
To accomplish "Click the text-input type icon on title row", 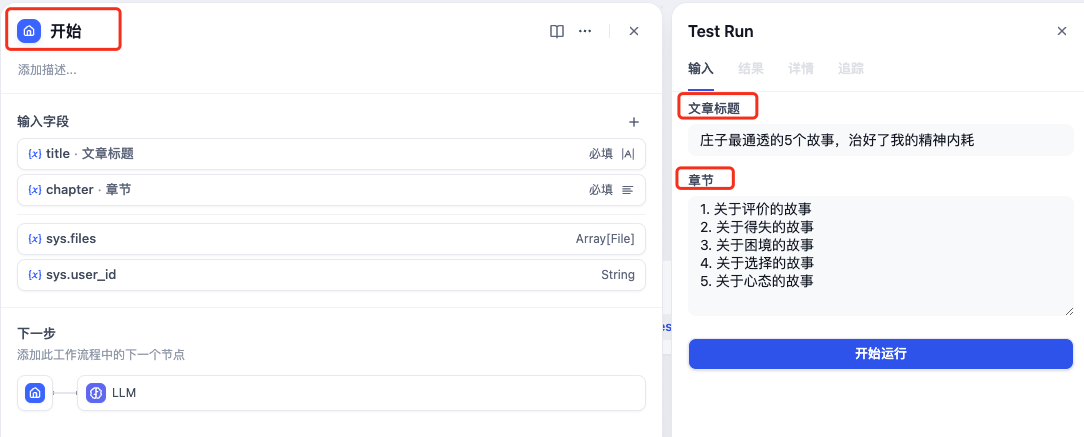I will pyautogui.click(x=628, y=154).
